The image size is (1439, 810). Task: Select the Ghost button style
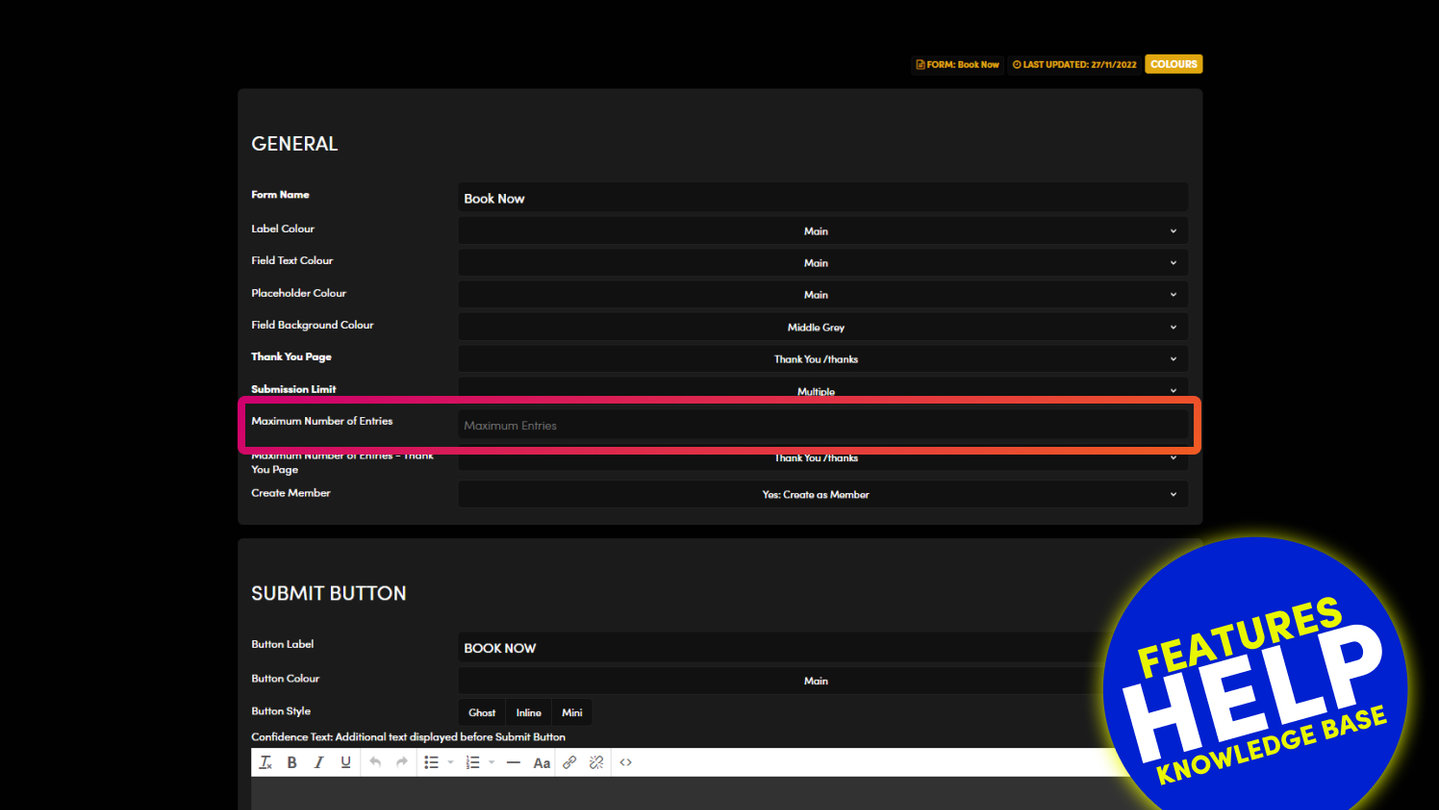tap(482, 713)
